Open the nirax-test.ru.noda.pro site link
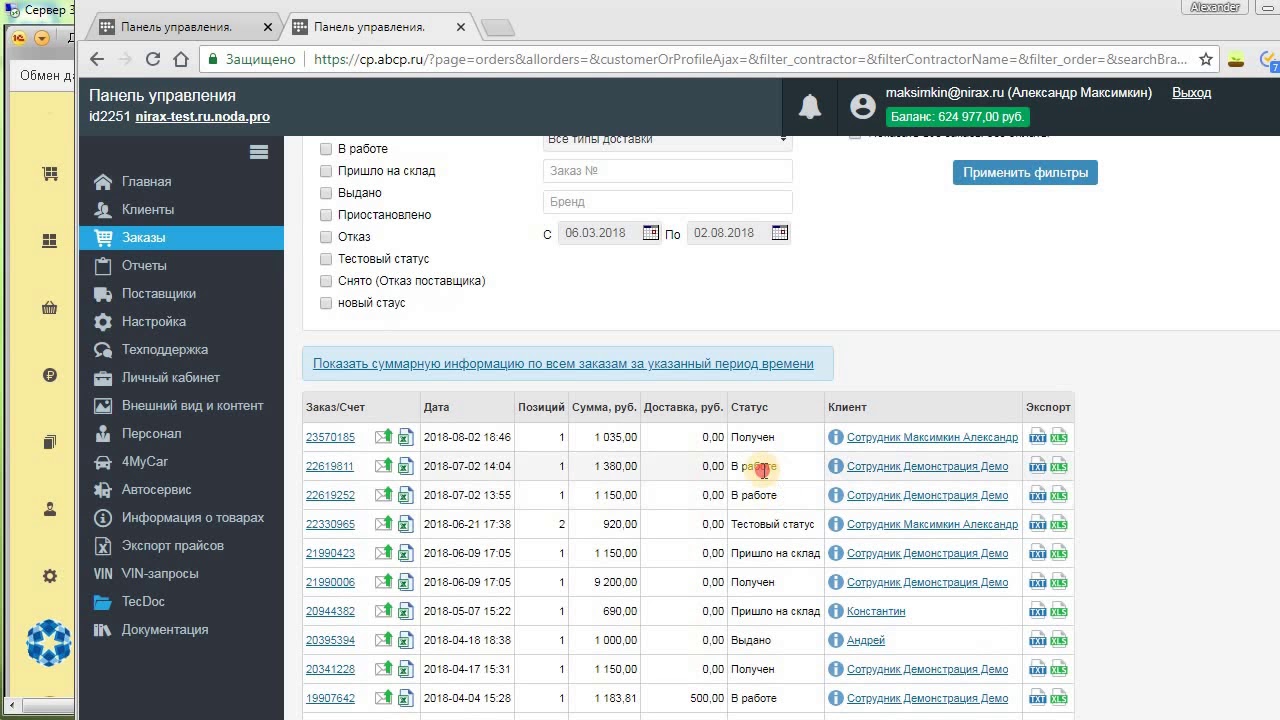Viewport: 1280px width, 720px height. click(203, 117)
